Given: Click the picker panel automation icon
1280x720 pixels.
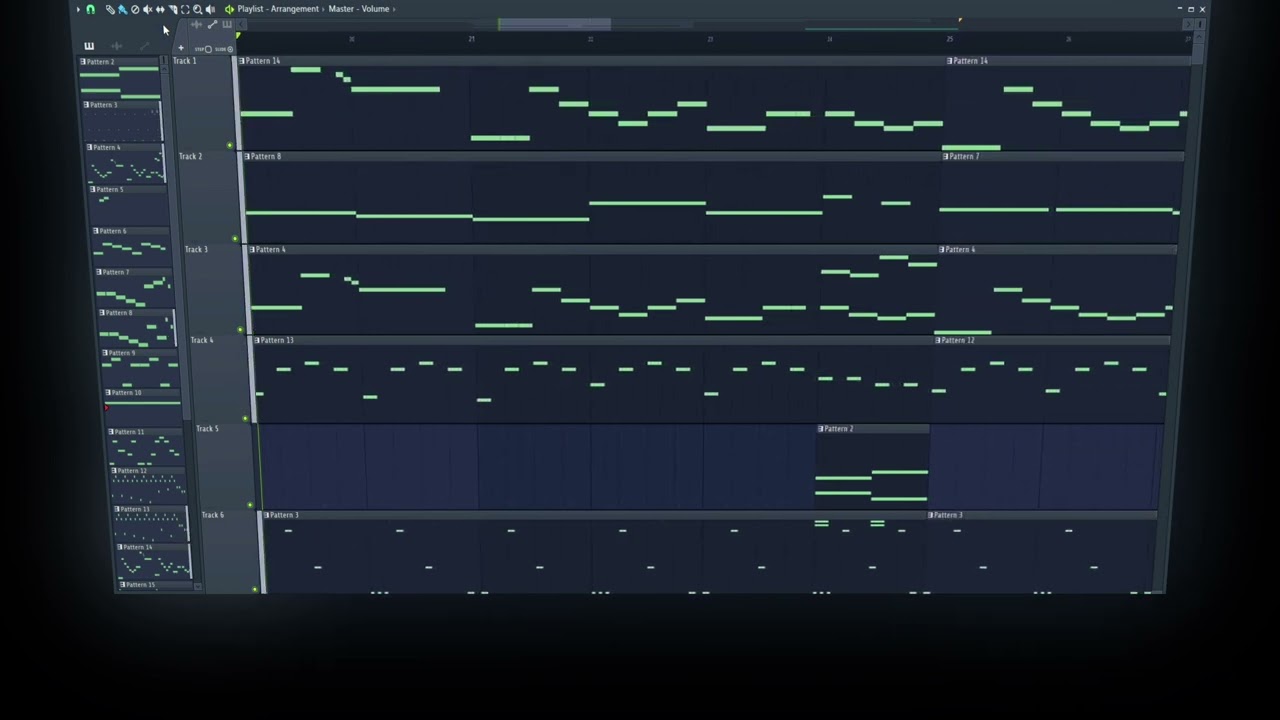Looking at the screenshot, I should coord(145,46).
